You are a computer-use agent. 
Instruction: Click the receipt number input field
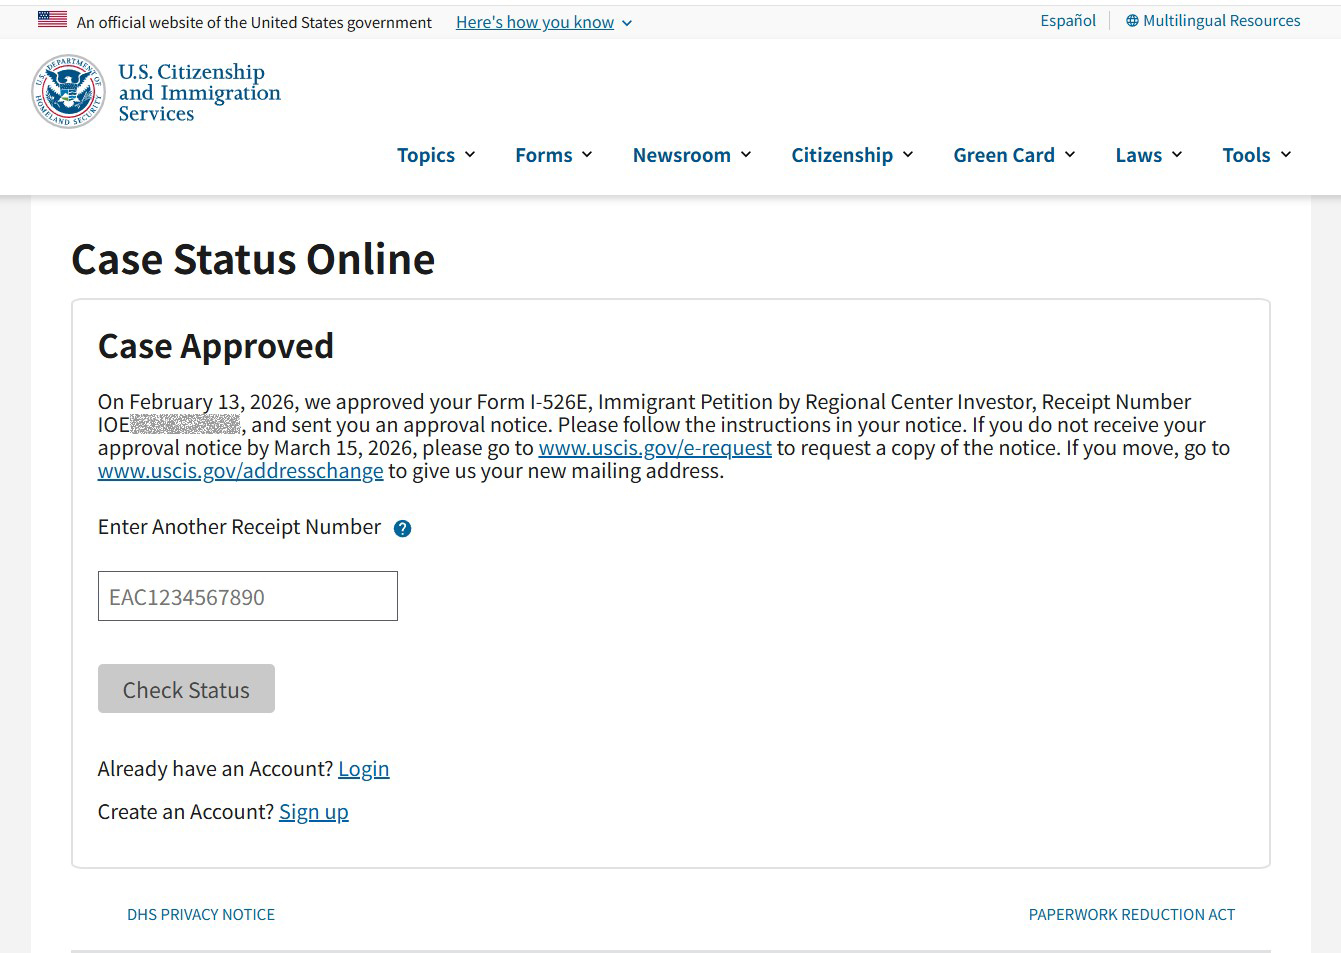pyautogui.click(x=248, y=596)
